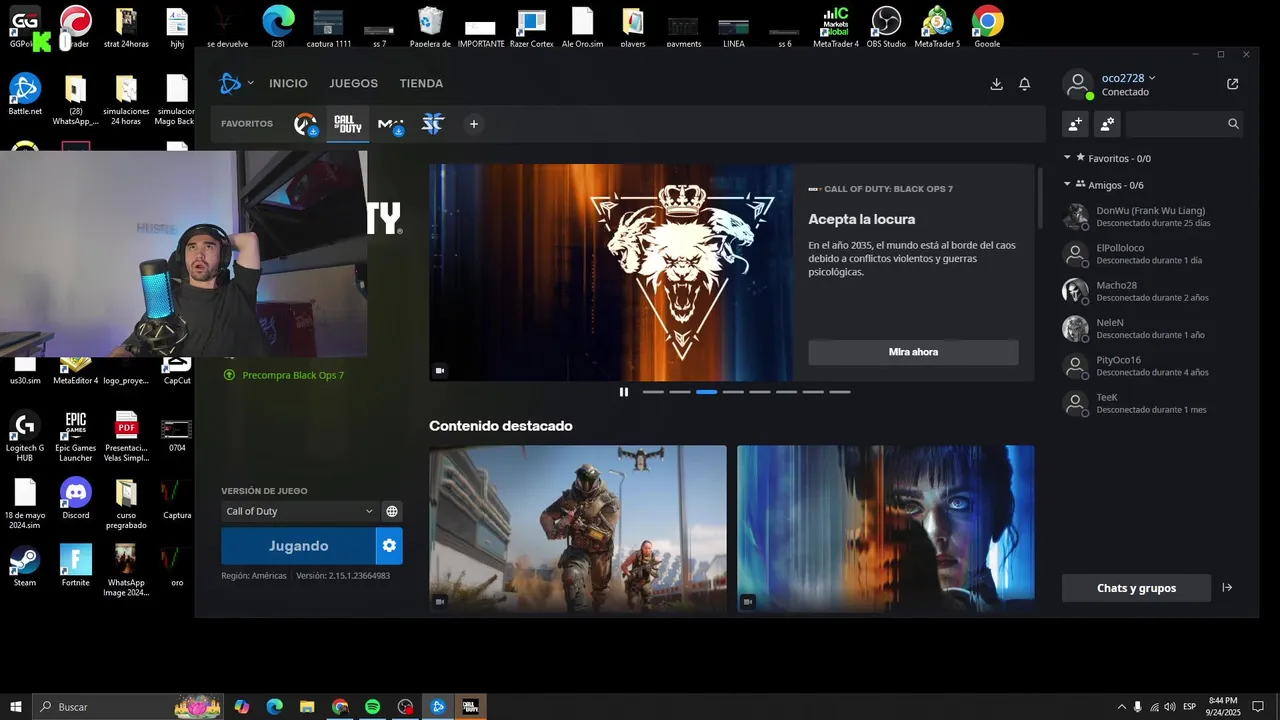Viewport: 1280px width, 720px height.
Task: Open Chats y grupos
Action: pyautogui.click(x=1136, y=588)
